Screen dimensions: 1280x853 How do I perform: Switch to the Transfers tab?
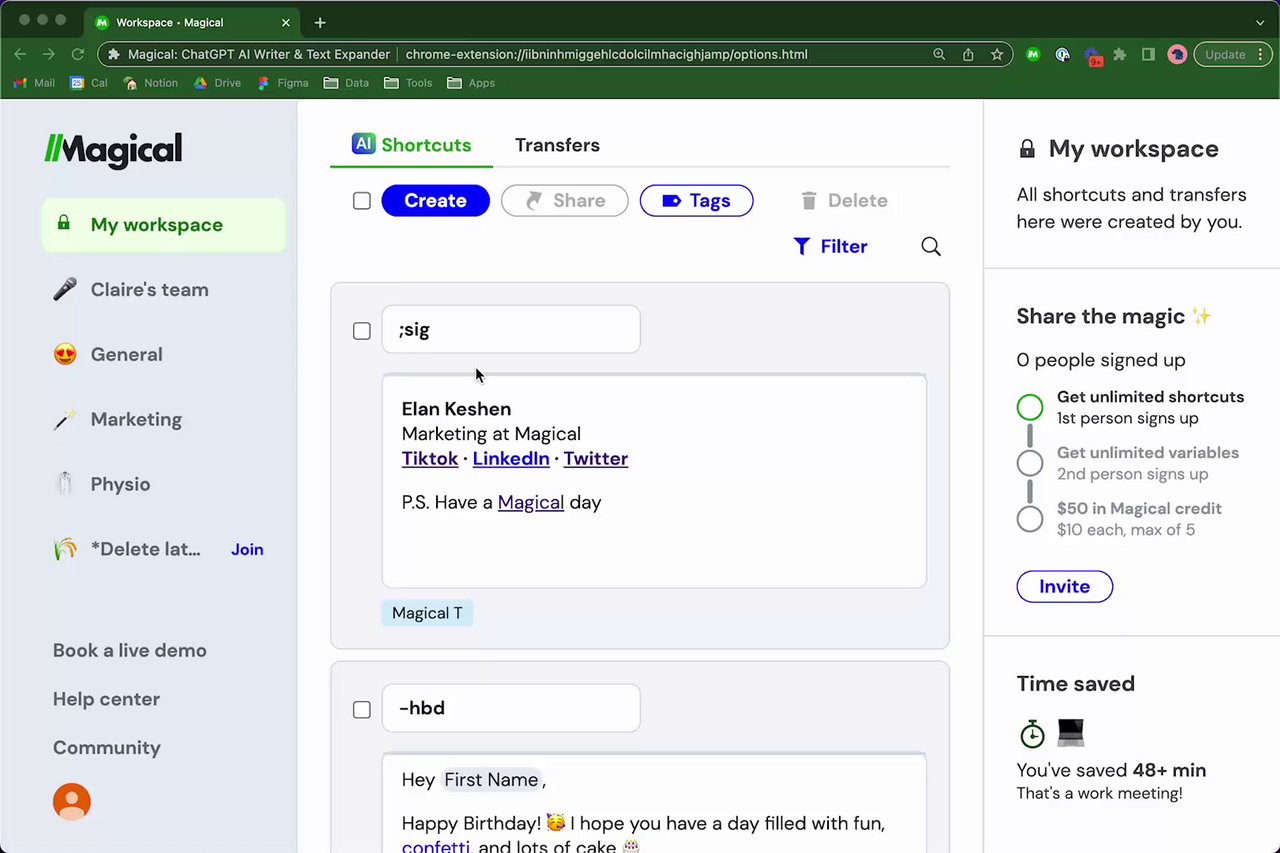pyautogui.click(x=557, y=145)
